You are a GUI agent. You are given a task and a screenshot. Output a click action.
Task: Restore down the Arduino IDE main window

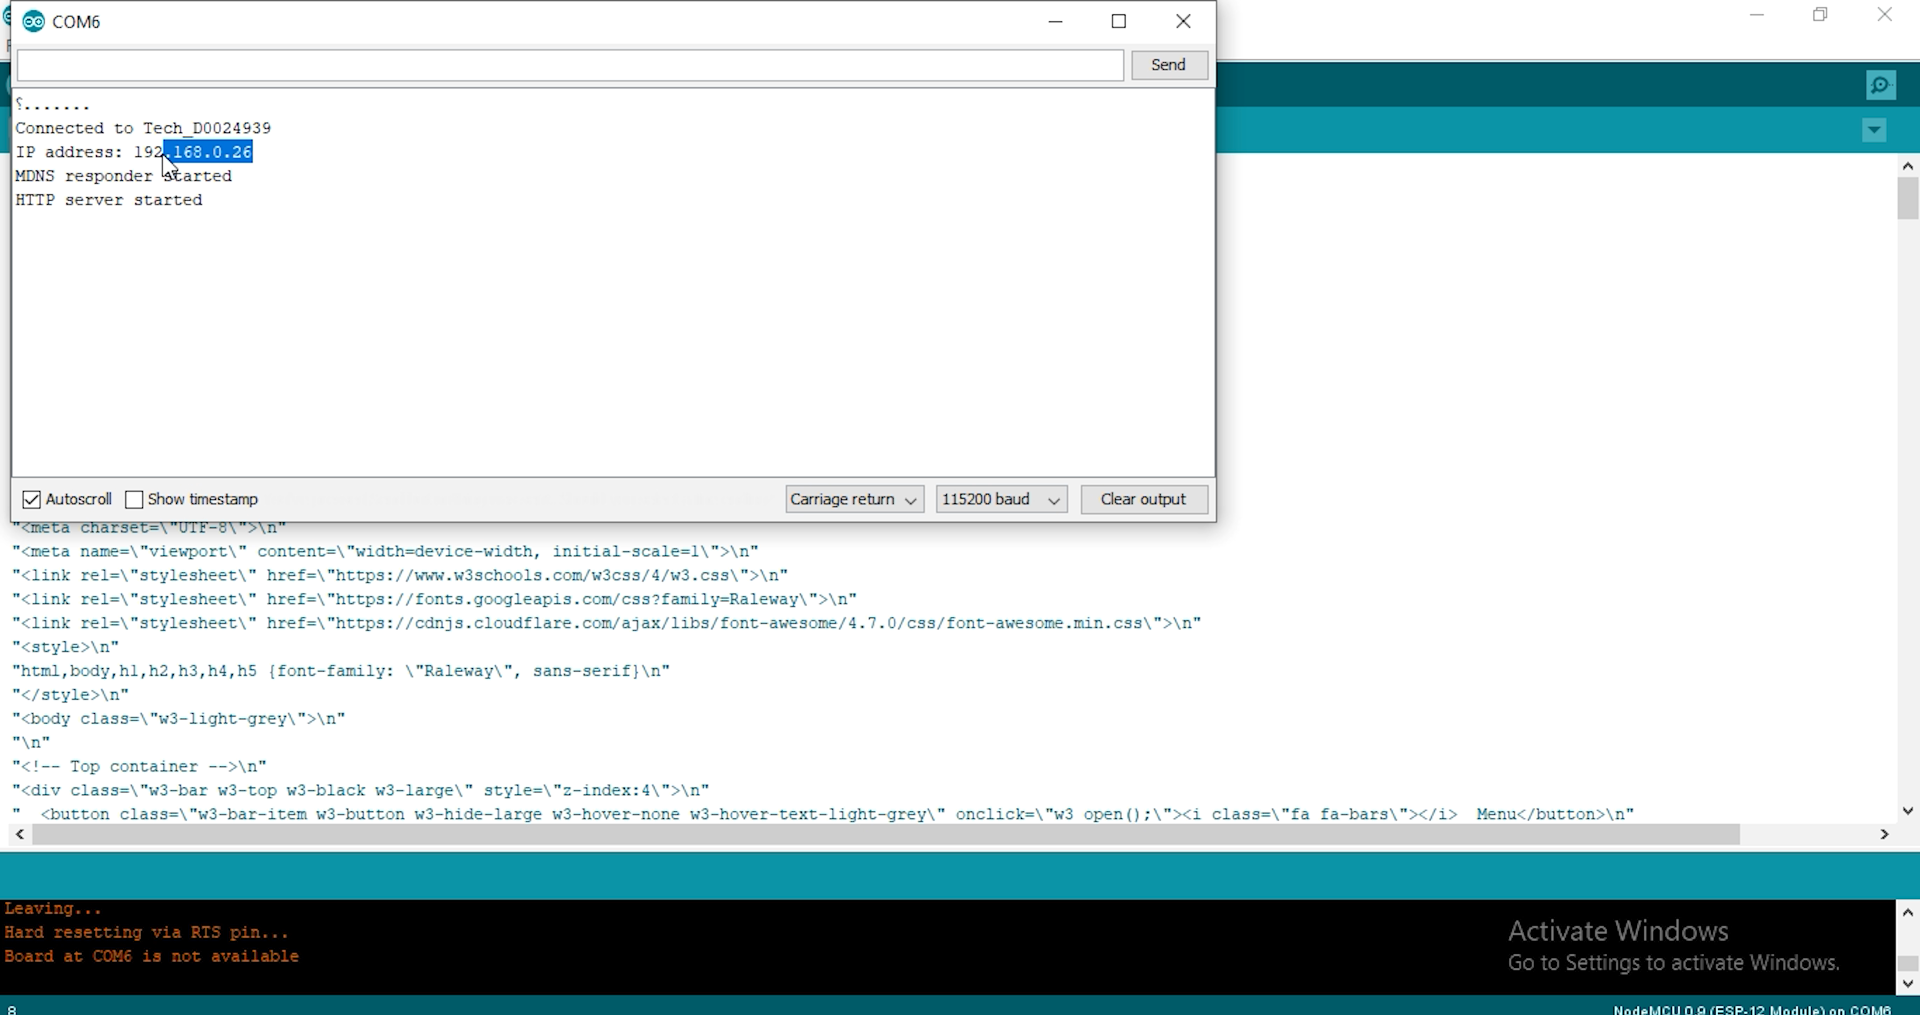[x=1820, y=15]
